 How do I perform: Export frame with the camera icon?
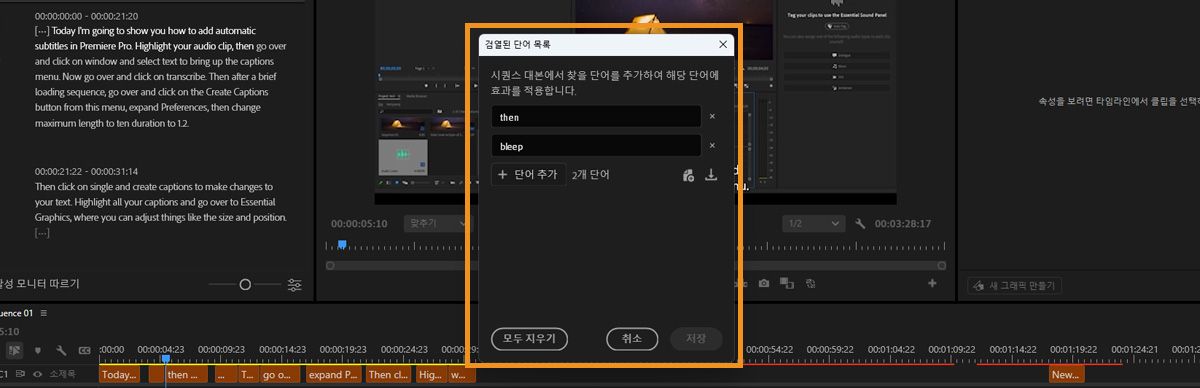[x=763, y=284]
